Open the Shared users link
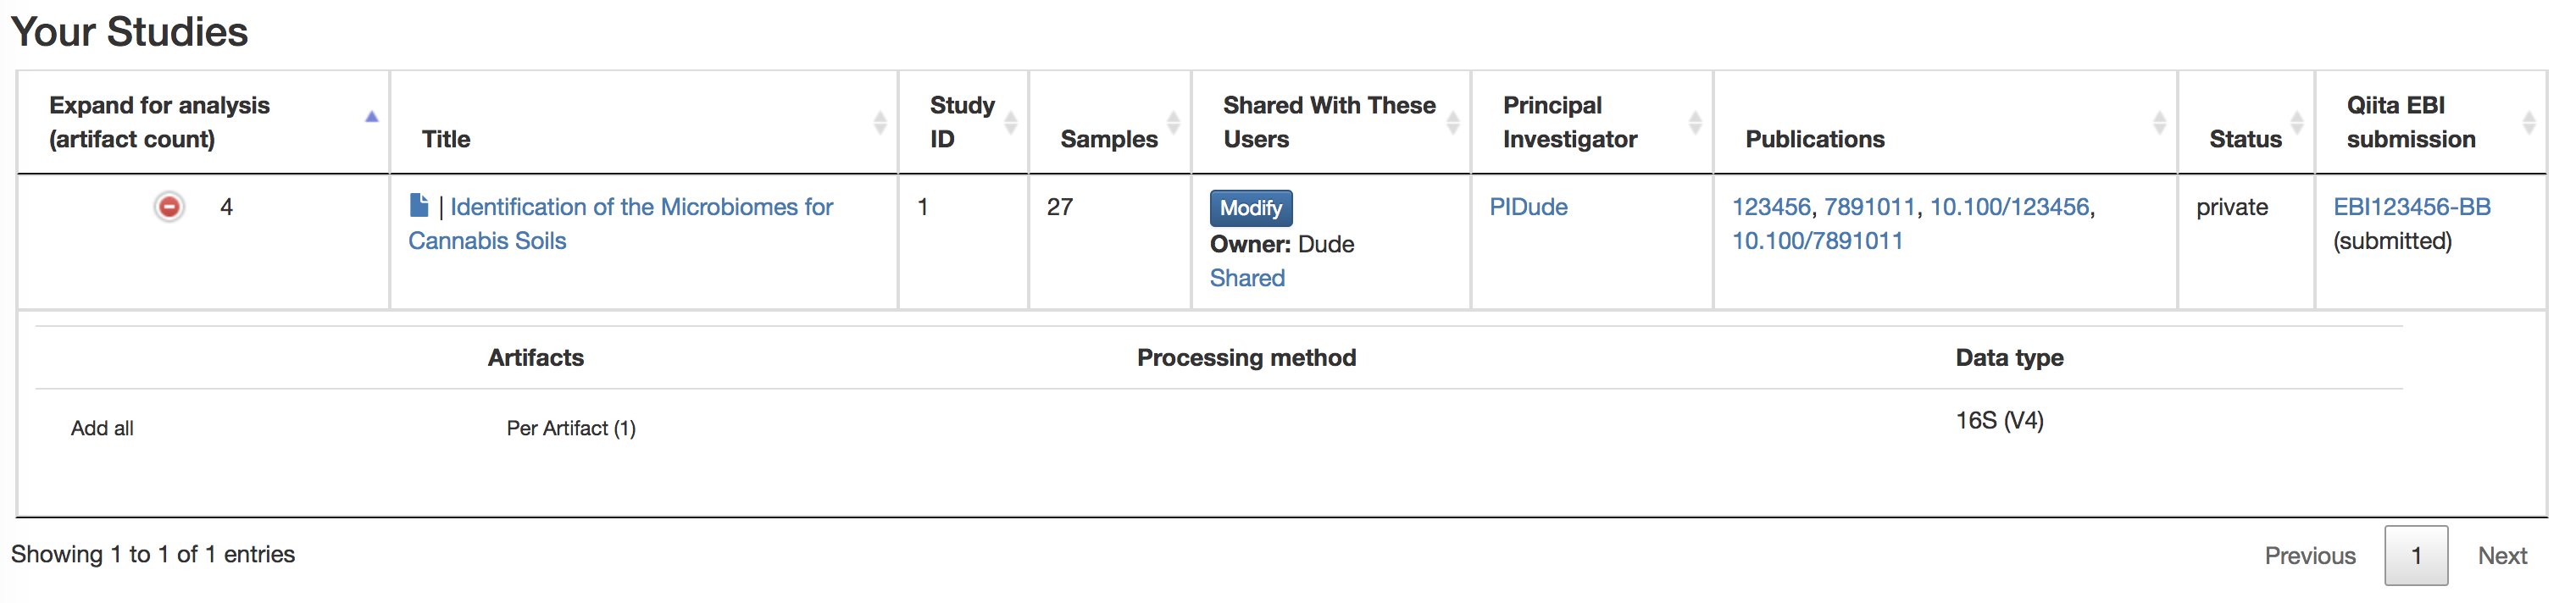Image resolution: width=2576 pixels, height=603 pixels. click(x=1246, y=278)
